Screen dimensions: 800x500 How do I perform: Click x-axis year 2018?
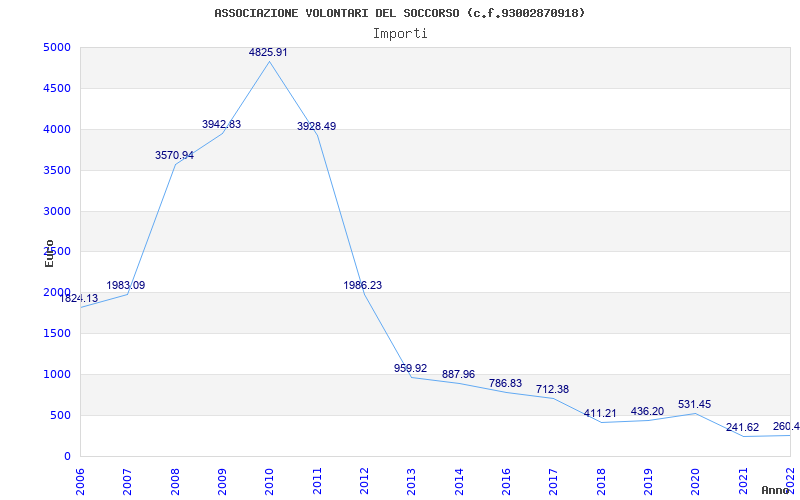pos(600,480)
